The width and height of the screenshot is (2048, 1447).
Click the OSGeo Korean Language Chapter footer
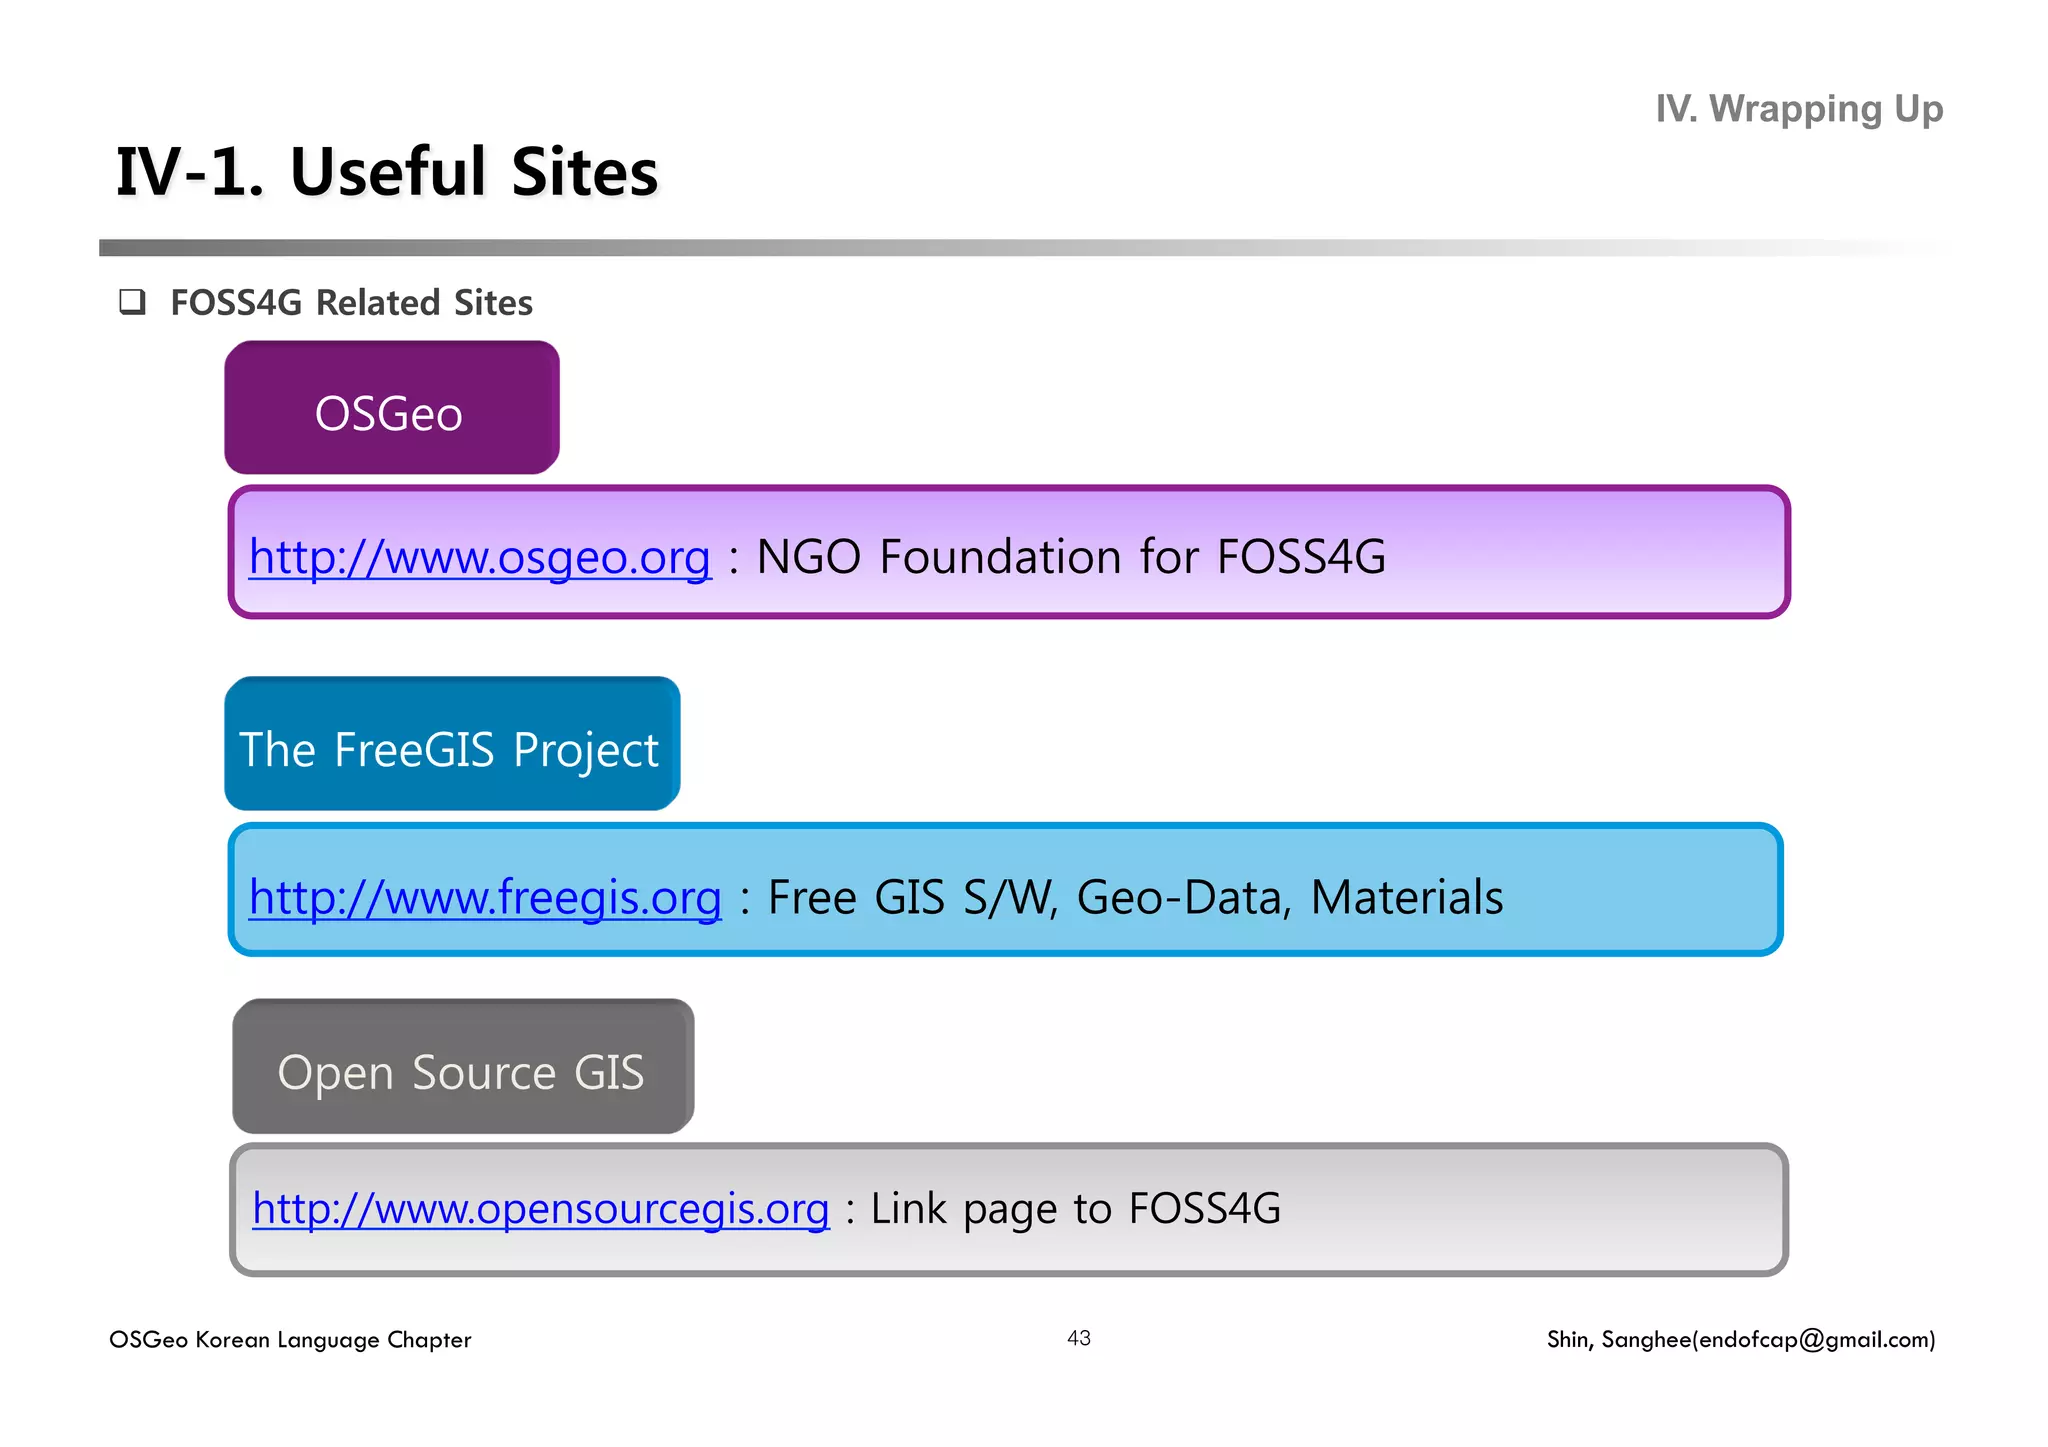point(290,1339)
